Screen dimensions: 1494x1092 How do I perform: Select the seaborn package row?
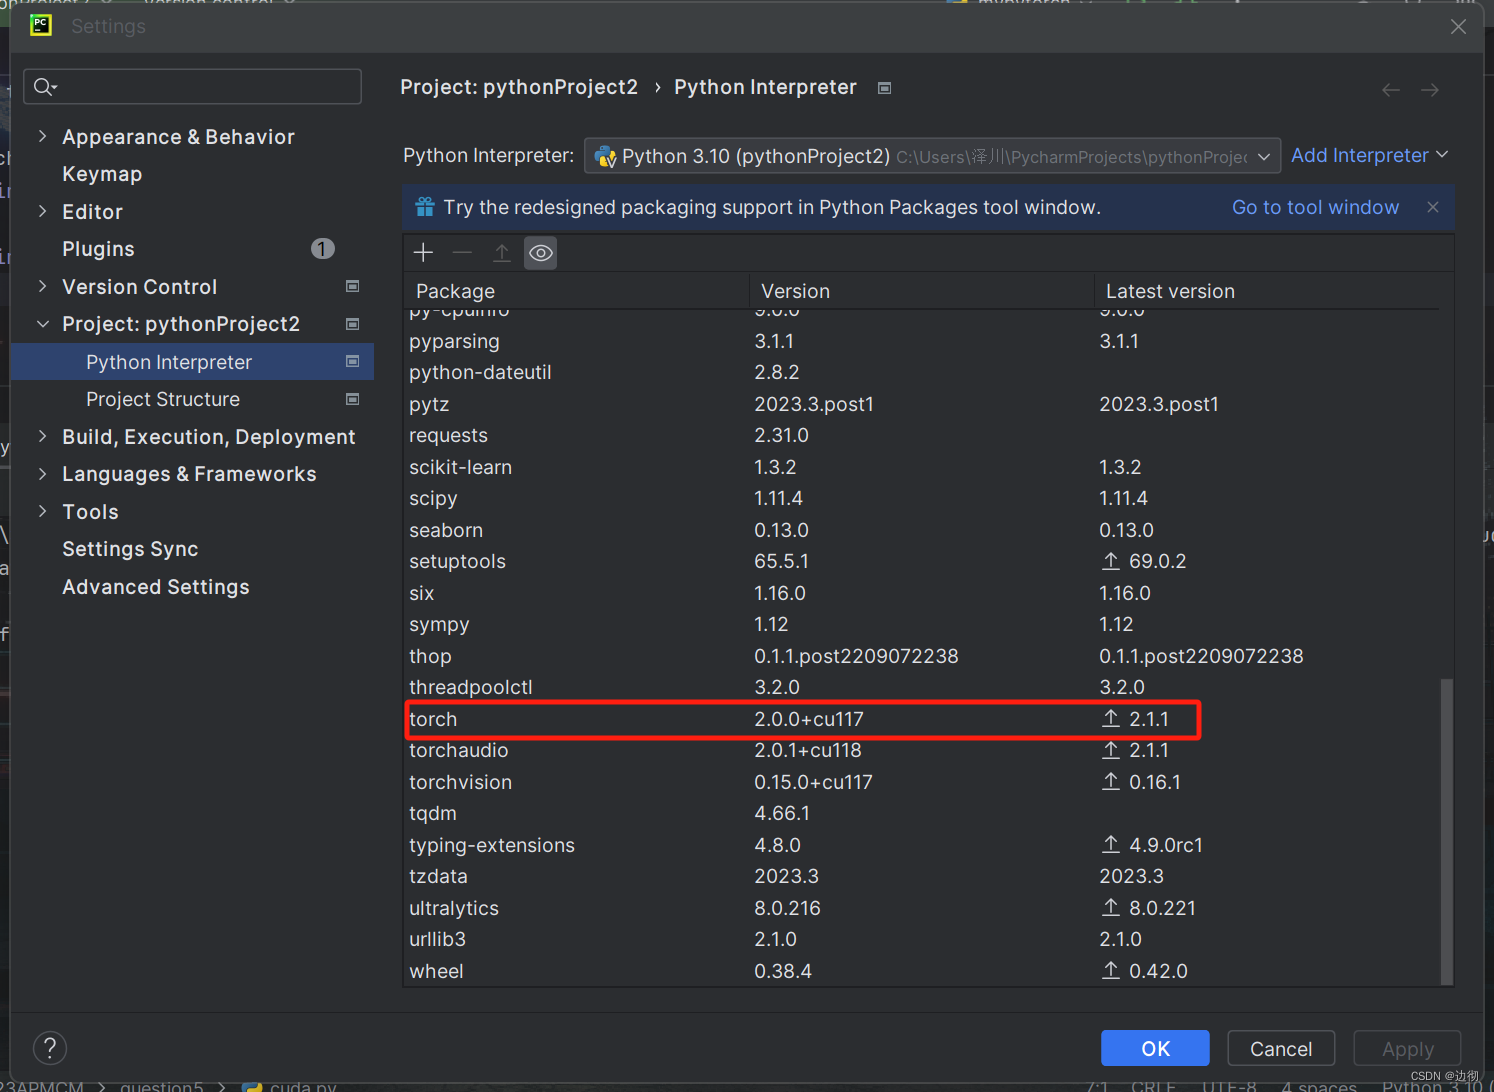[924, 530]
